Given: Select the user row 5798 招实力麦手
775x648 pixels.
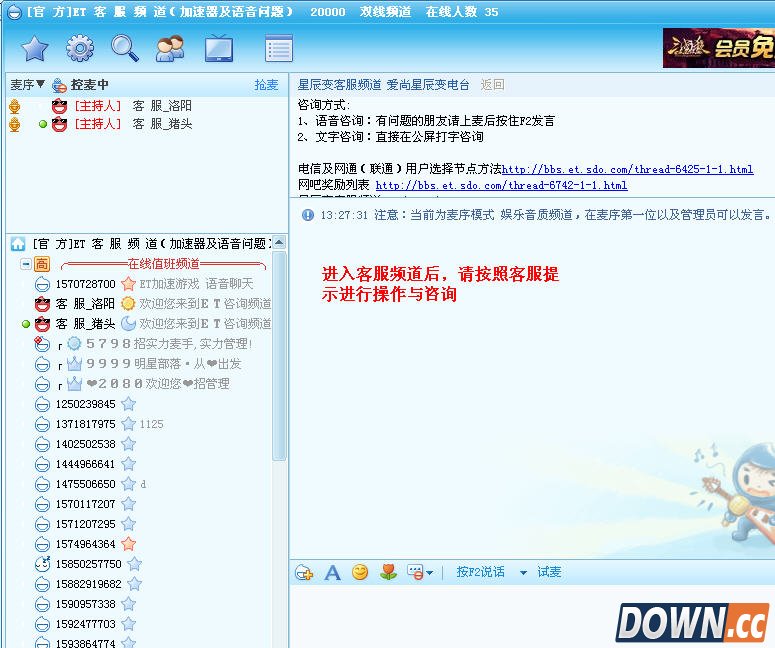Looking at the screenshot, I should tap(153, 344).
